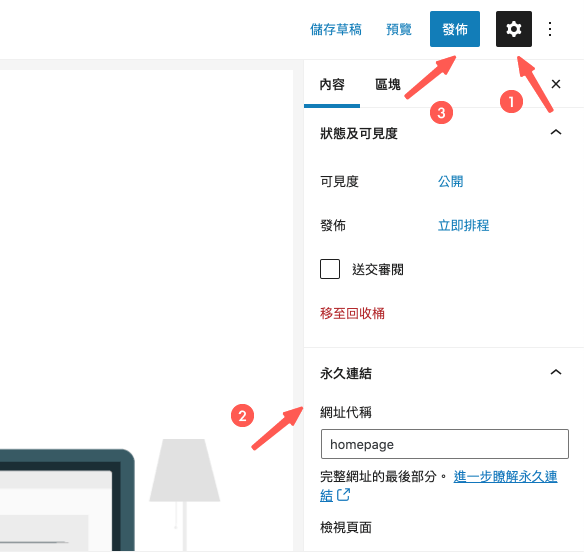Switch to the 區塊 tab

(x=388, y=85)
